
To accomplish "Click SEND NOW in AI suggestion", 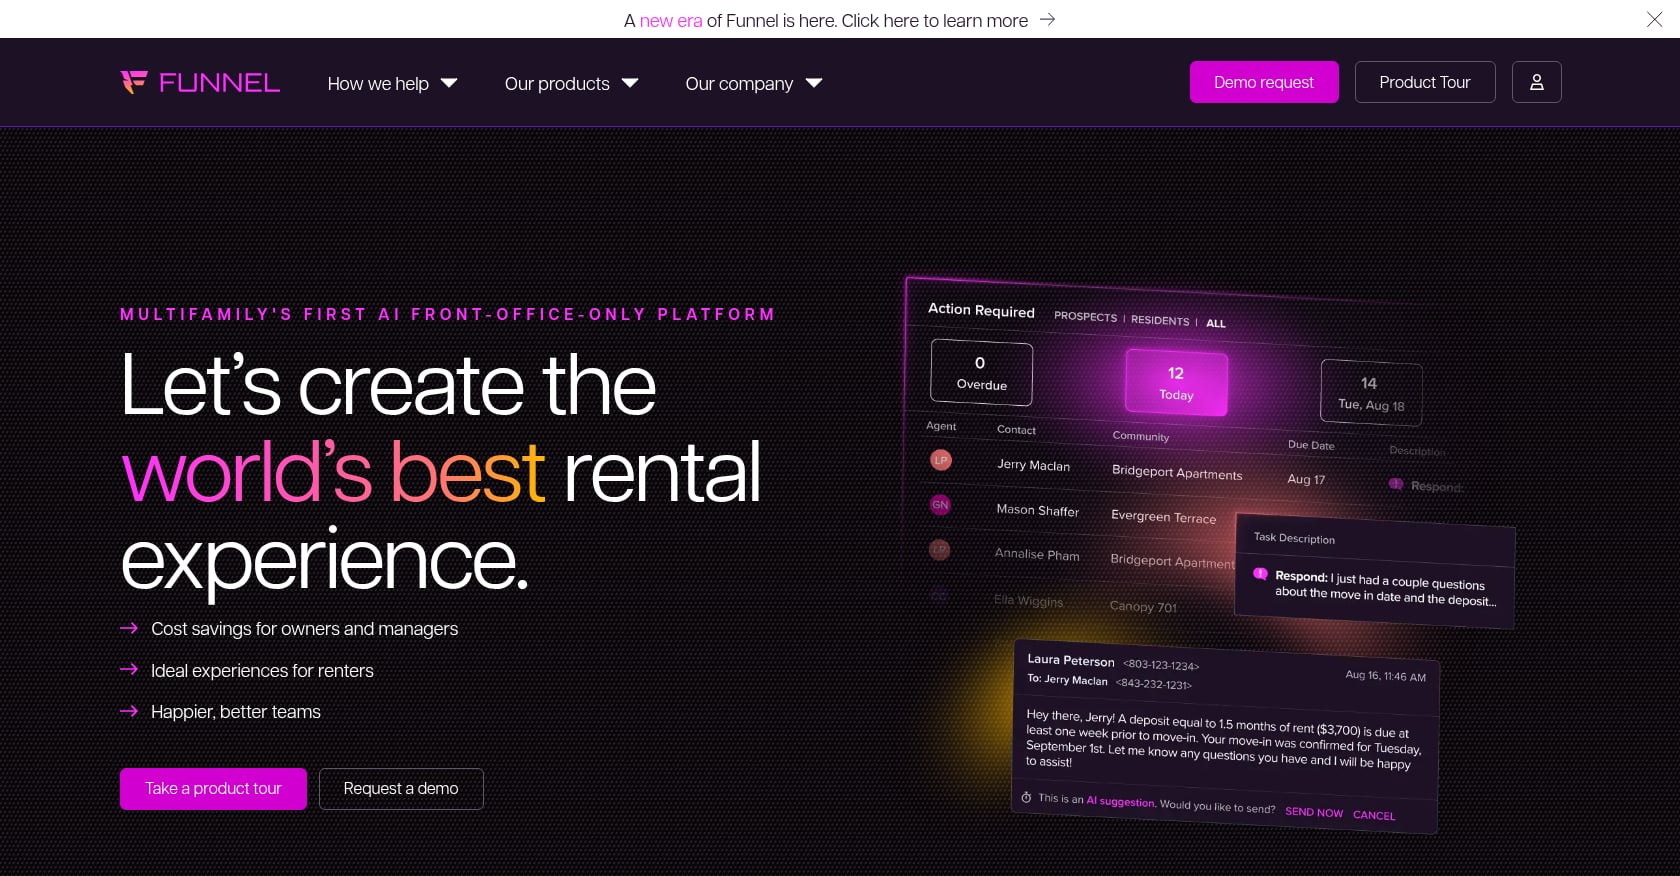I will (x=1314, y=812).
